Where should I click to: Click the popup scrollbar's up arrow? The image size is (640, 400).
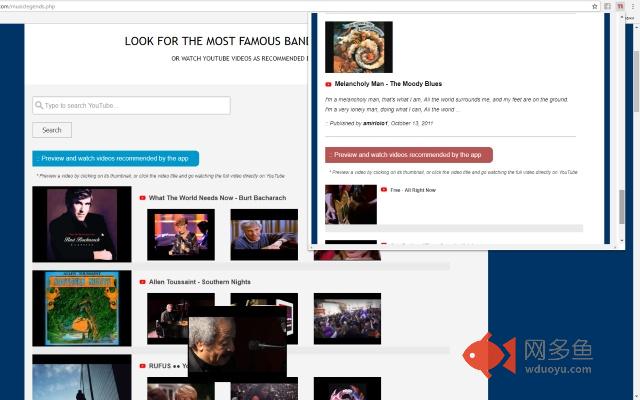coord(622,17)
